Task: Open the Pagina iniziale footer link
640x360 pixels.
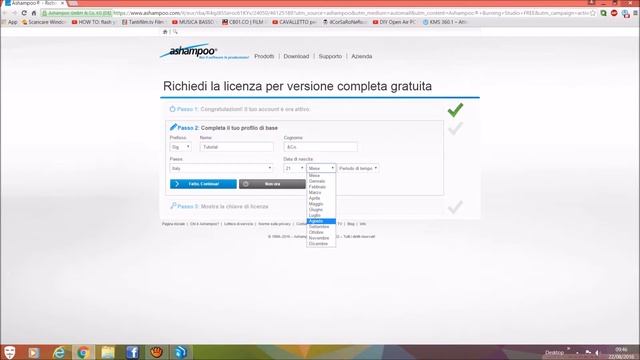Action: [x=173, y=224]
